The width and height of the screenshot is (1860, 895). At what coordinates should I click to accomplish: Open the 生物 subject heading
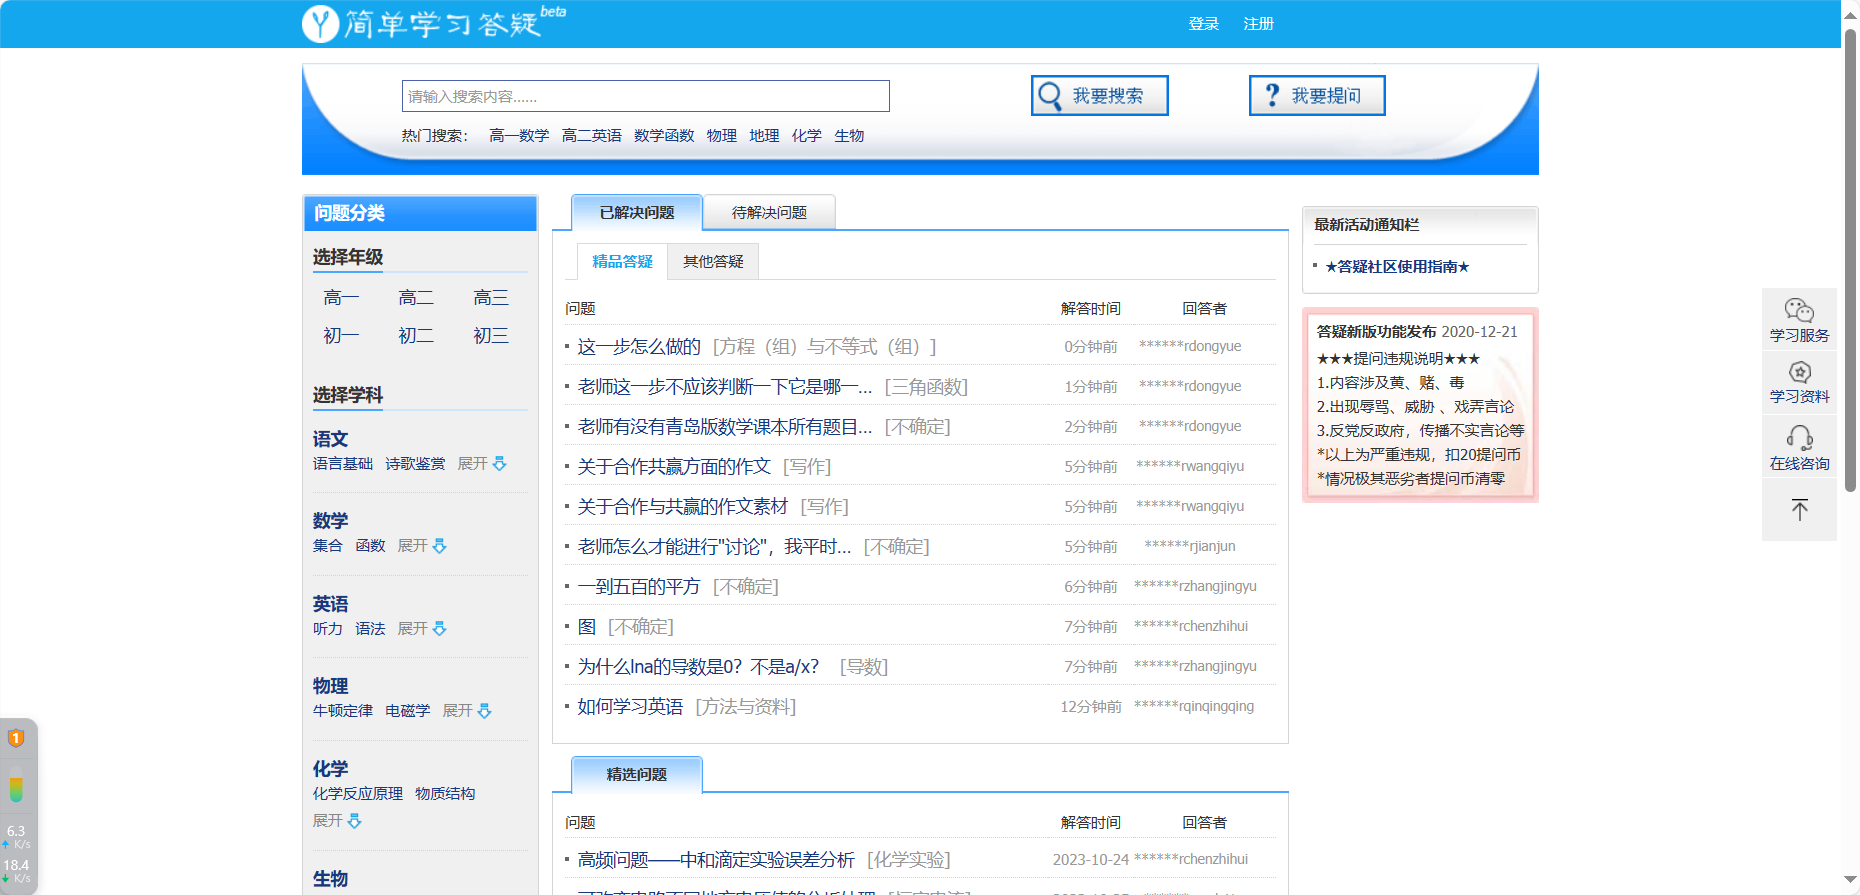(x=330, y=879)
